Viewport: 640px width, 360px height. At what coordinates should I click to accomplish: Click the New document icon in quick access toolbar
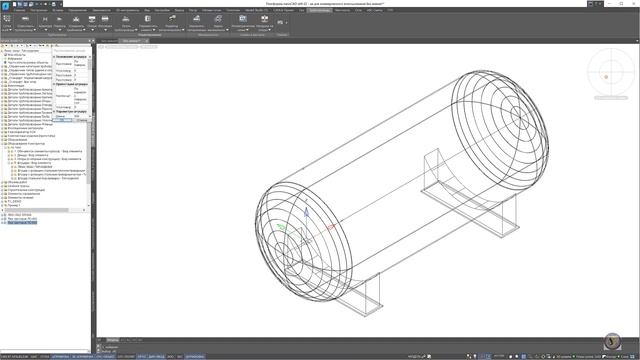pos(14,4)
